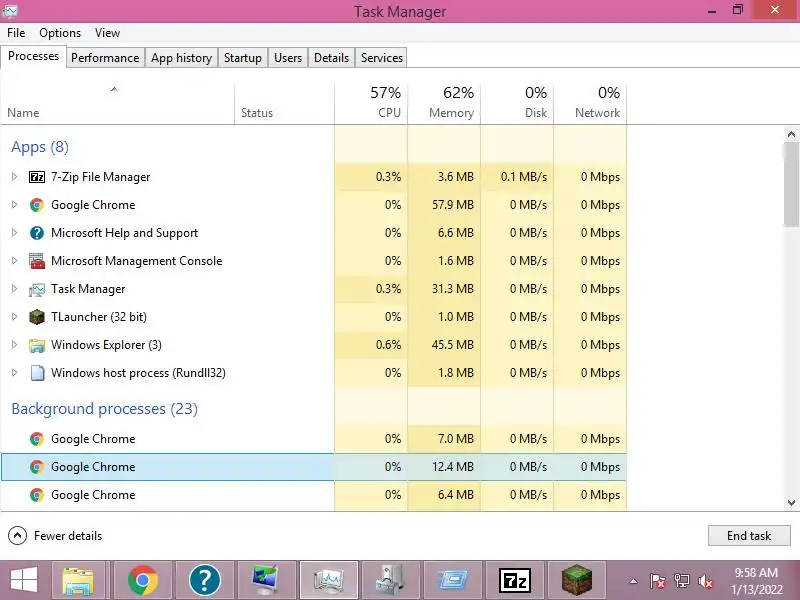Select the 'Background processes (23)' heading
Image resolution: width=800 pixels, height=600 pixels.
[x=104, y=409]
